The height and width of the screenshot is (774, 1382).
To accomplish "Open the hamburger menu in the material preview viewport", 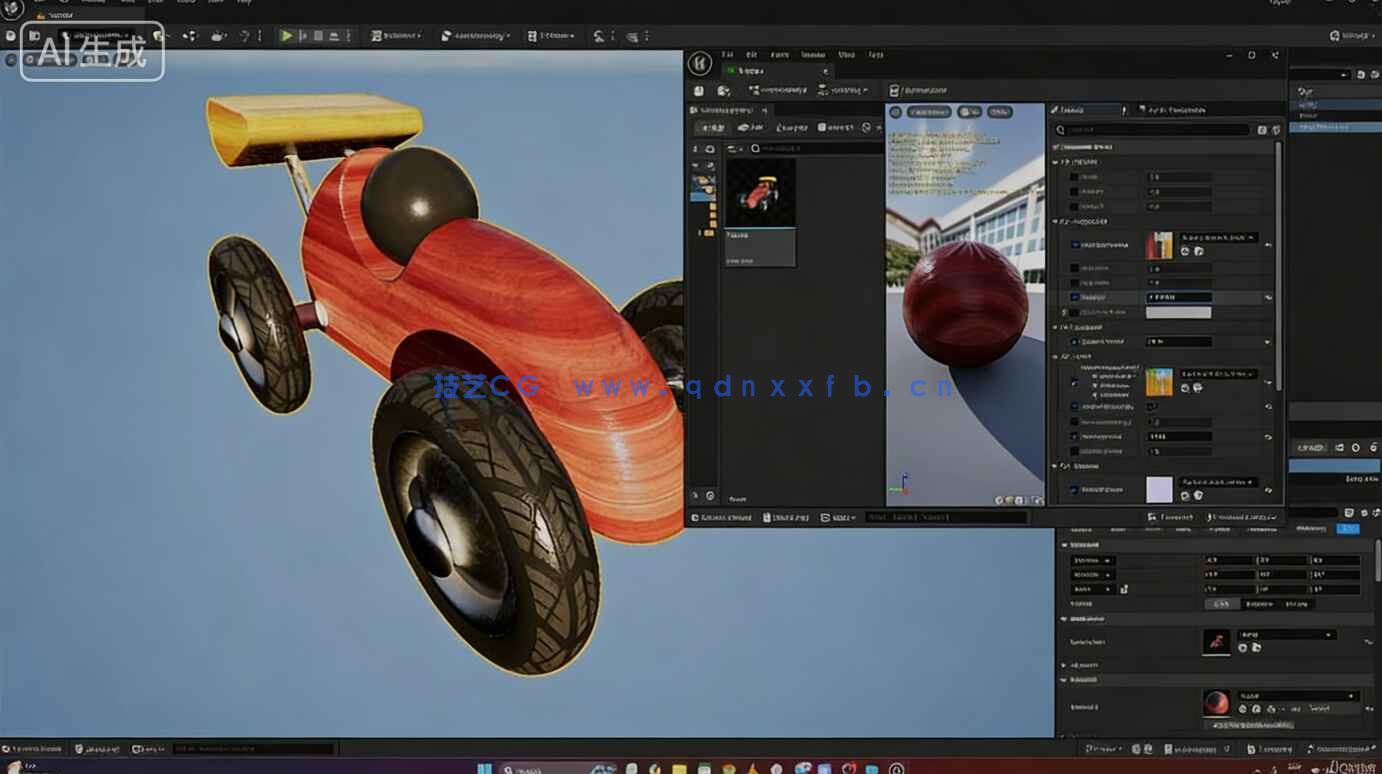I will [896, 112].
